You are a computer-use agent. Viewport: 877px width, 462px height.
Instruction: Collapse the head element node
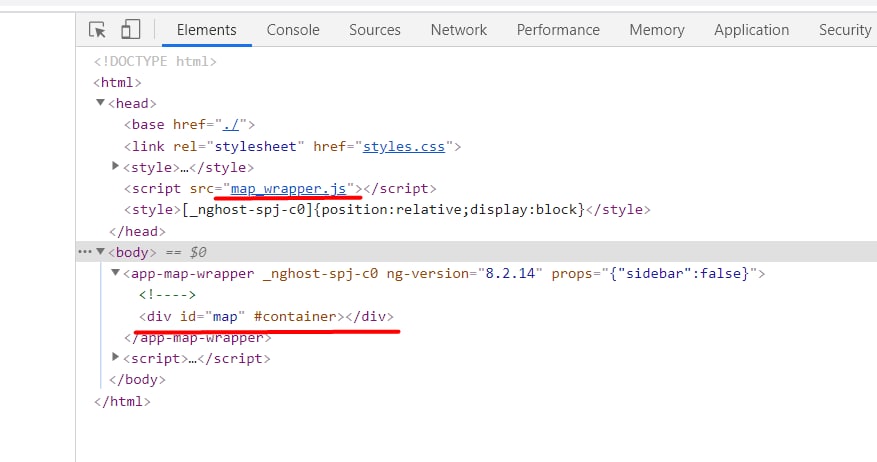[101, 103]
